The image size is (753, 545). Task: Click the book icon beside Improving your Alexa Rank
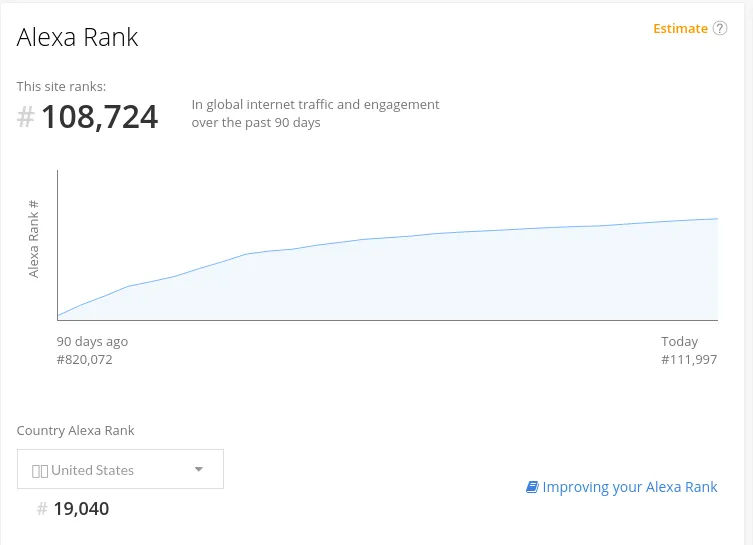click(532, 487)
